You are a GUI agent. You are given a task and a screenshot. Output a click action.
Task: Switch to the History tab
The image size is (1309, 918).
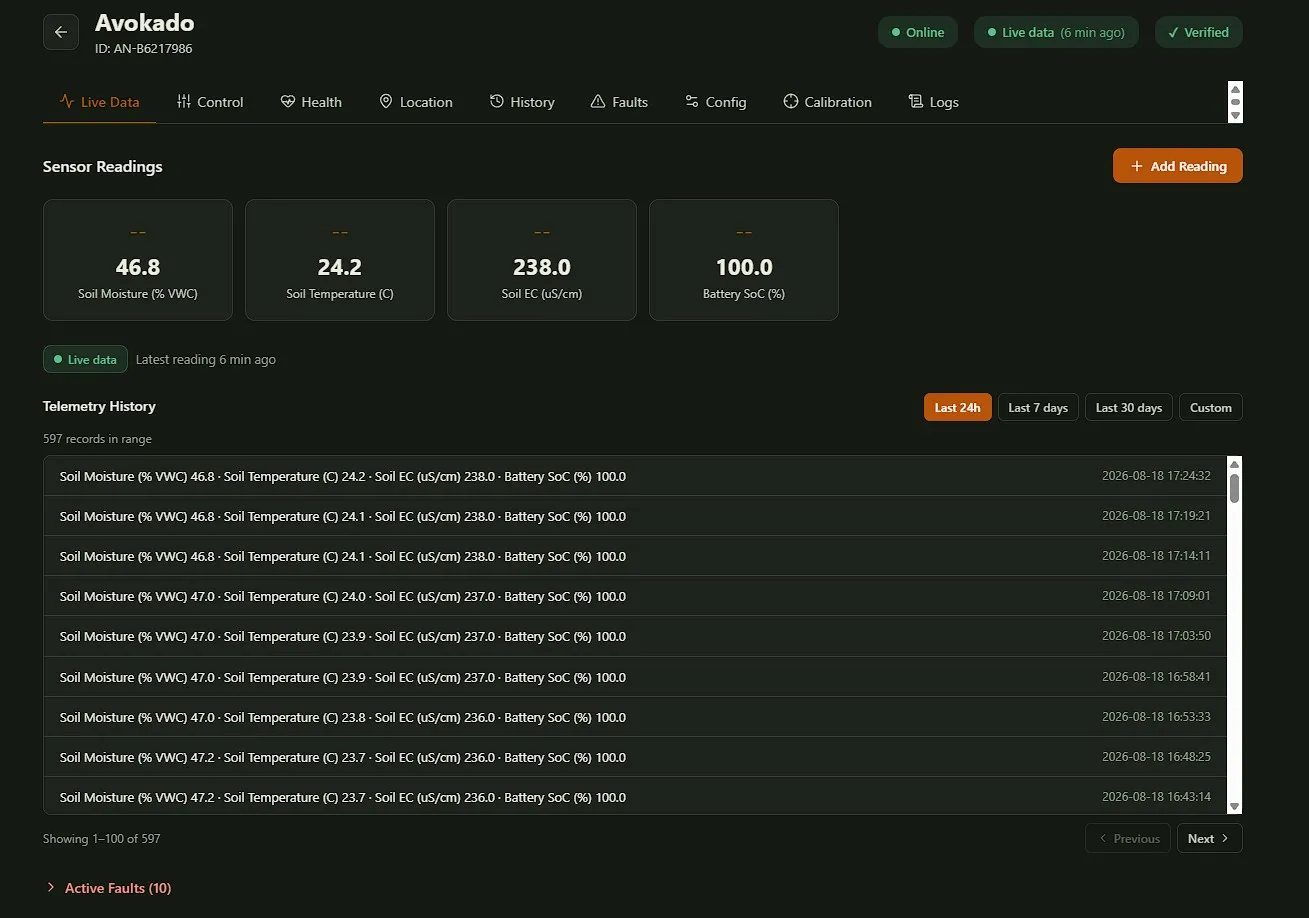[522, 102]
